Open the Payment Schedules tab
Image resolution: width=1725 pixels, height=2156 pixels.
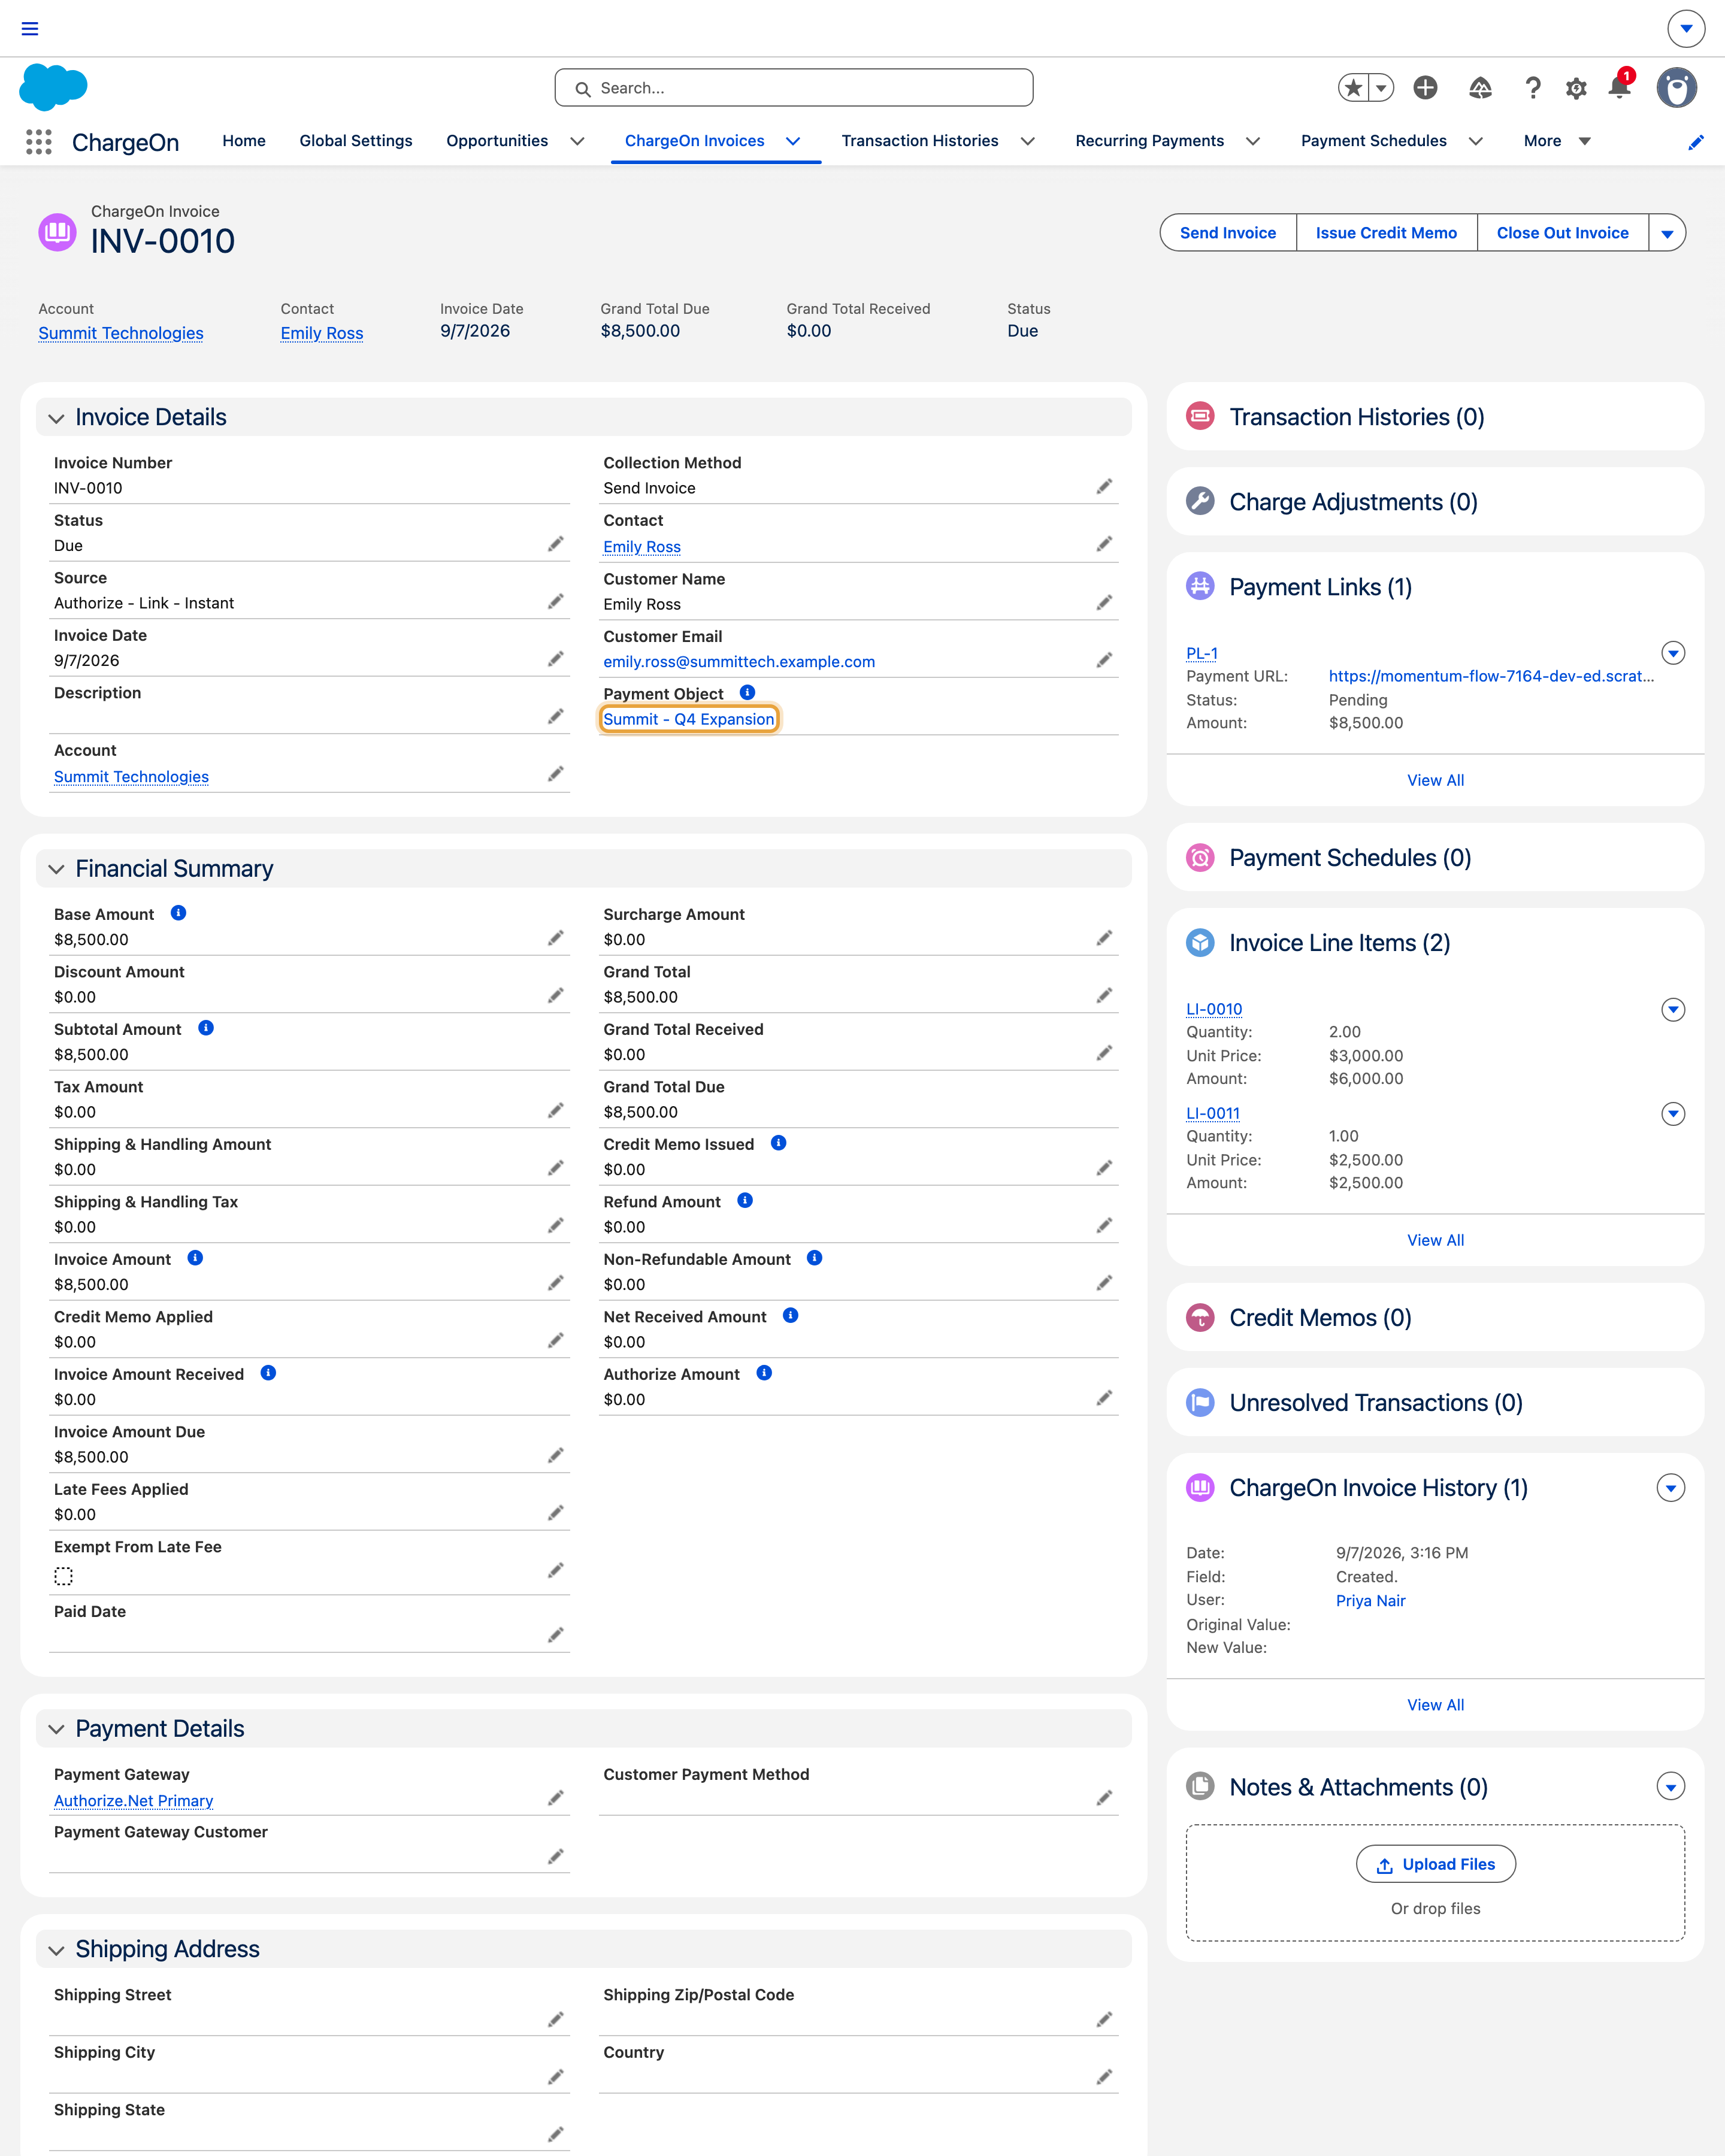[1373, 141]
